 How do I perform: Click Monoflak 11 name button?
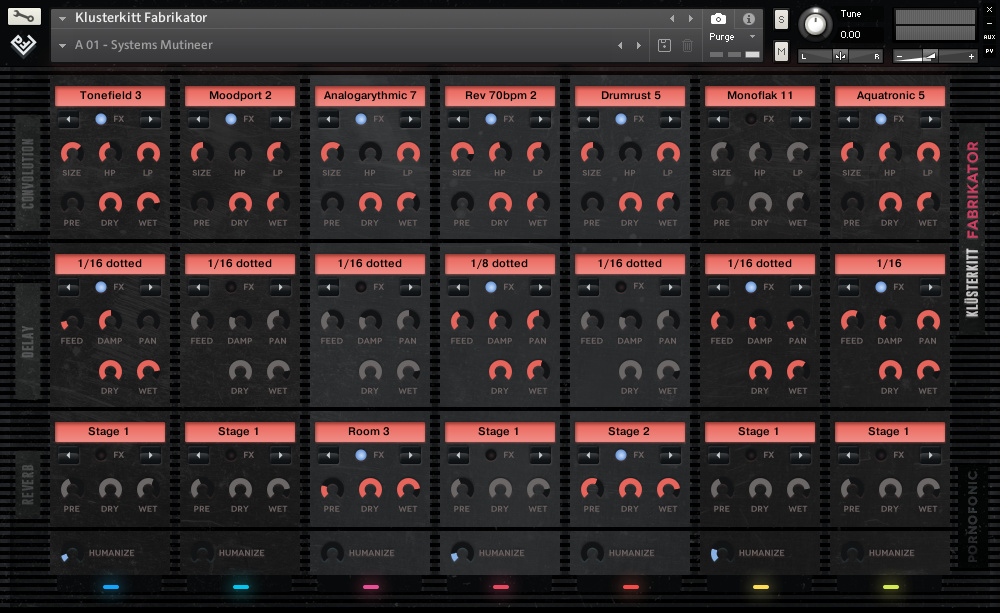[760, 96]
